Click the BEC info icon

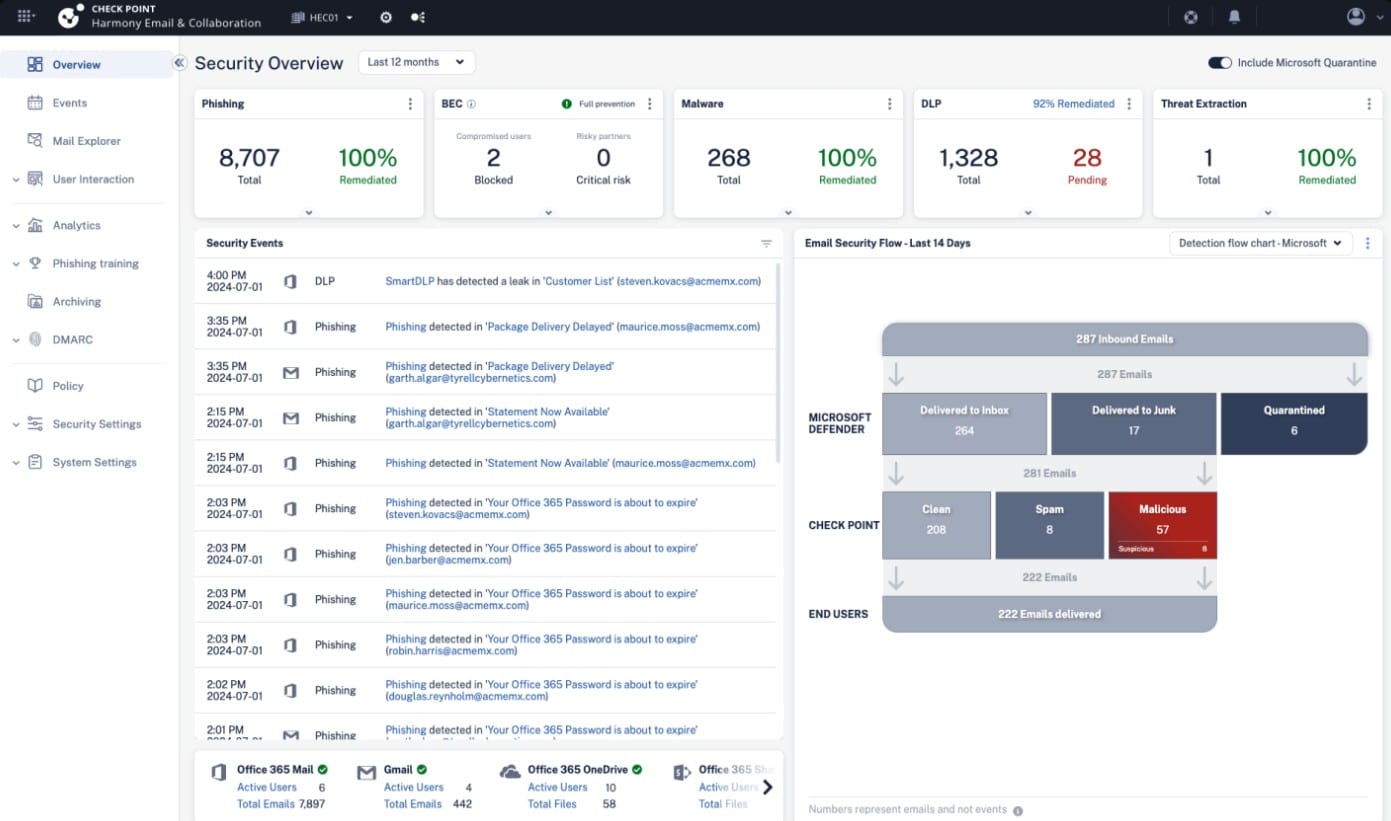[472, 104]
